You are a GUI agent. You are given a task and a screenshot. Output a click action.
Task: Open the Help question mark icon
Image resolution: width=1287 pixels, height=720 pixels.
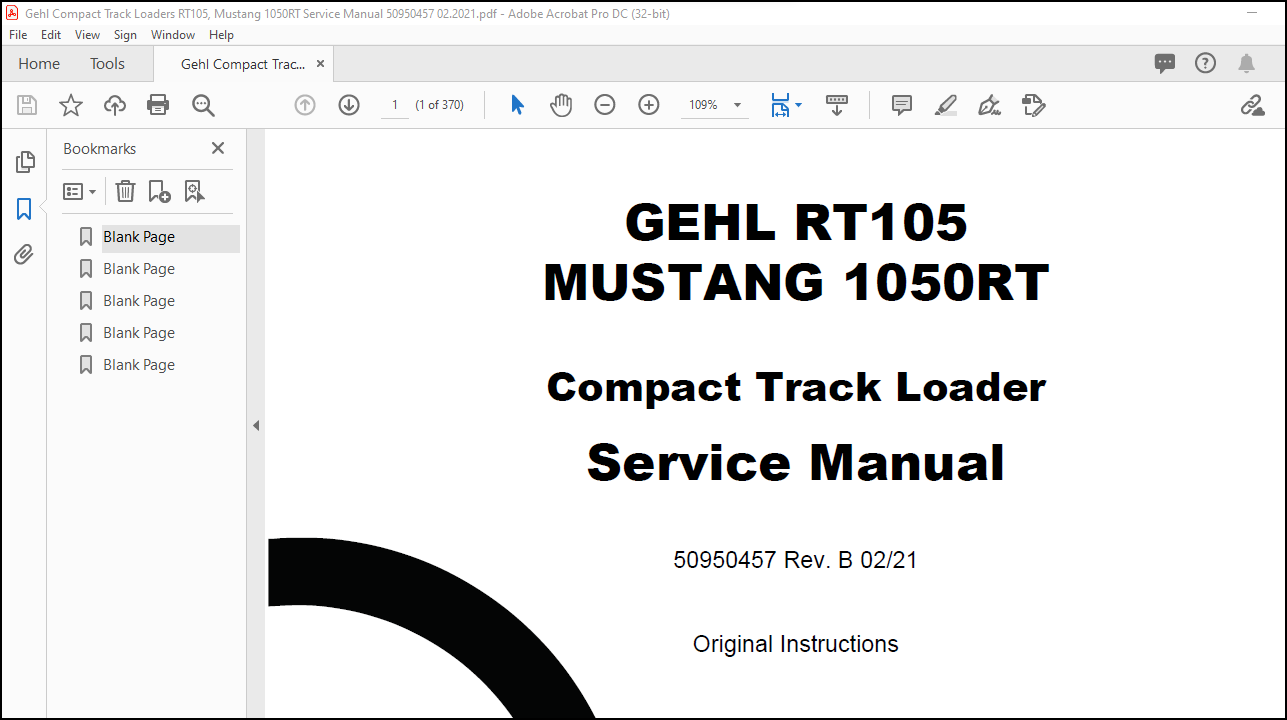(x=1206, y=64)
